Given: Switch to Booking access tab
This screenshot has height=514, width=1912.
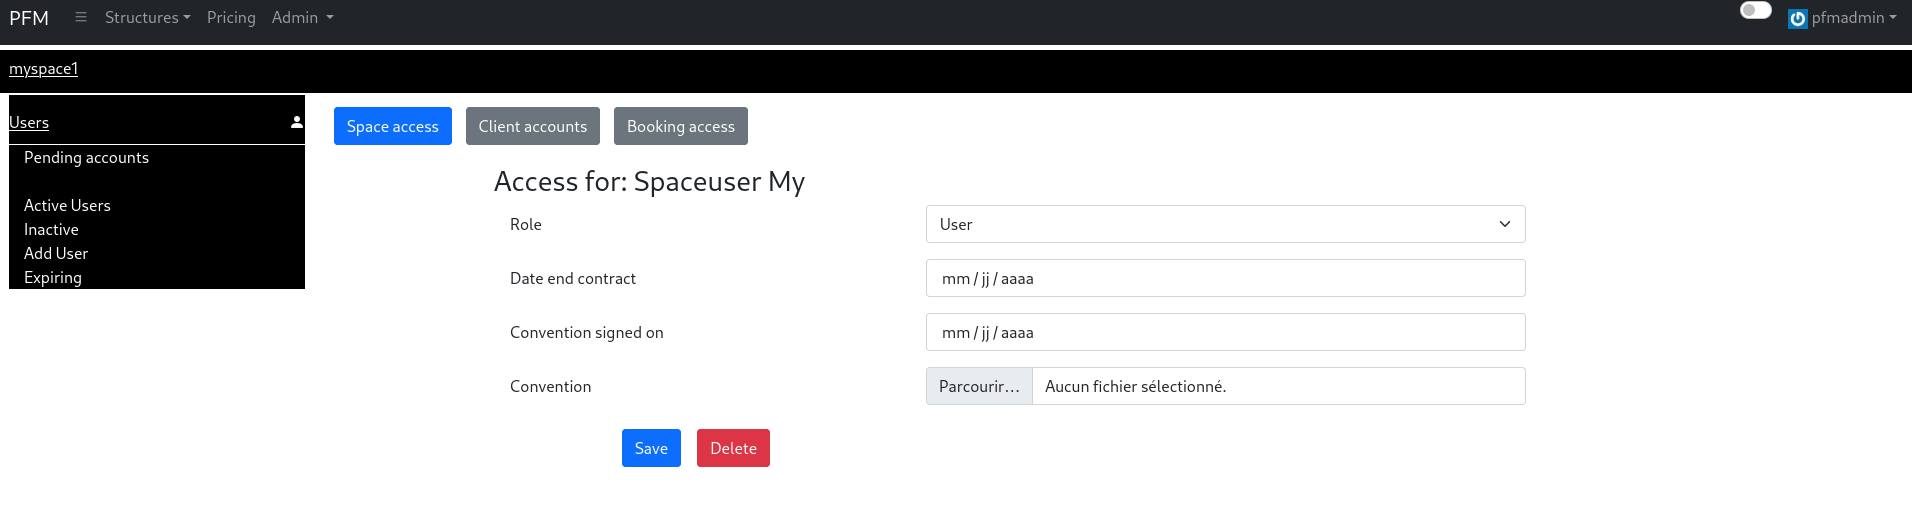Looking at the screenshot, I should click(681, 126).
